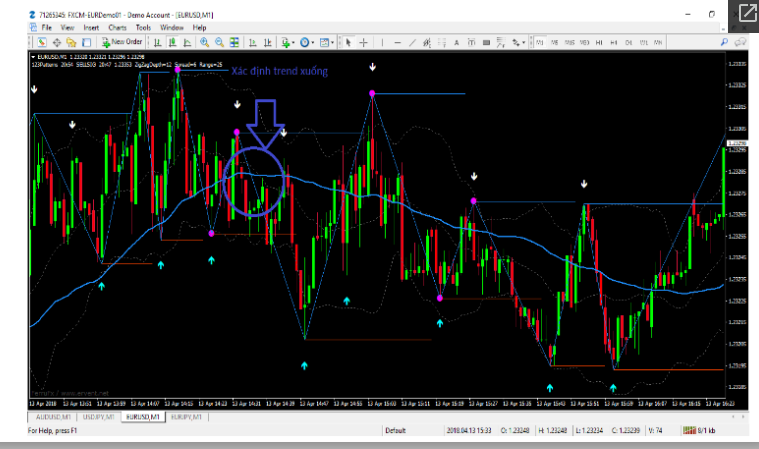759x449 pixels.
Task: Select the crosshair cursor tool
Action: (363, 42)
